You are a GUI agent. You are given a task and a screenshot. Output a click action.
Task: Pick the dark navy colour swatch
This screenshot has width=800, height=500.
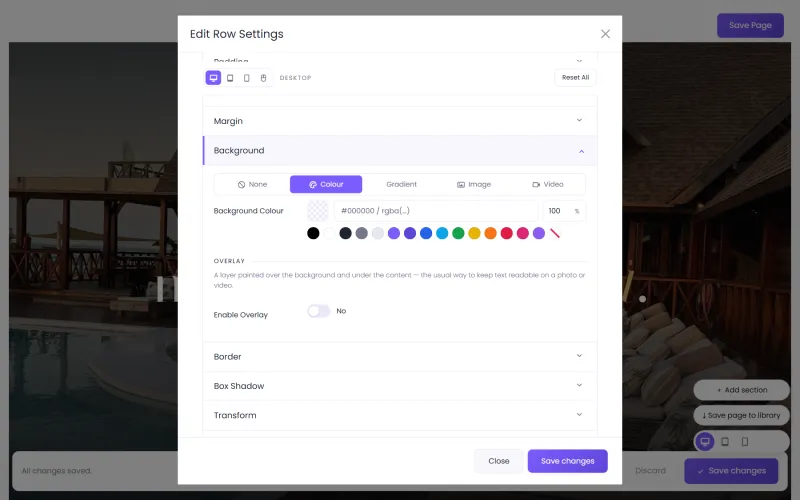click(x=345, y=233)
